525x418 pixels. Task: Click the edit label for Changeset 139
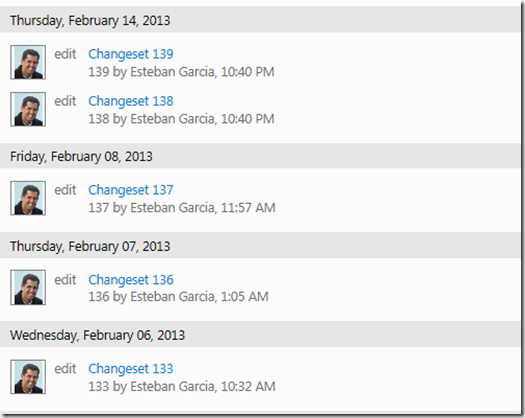[65, 54]
